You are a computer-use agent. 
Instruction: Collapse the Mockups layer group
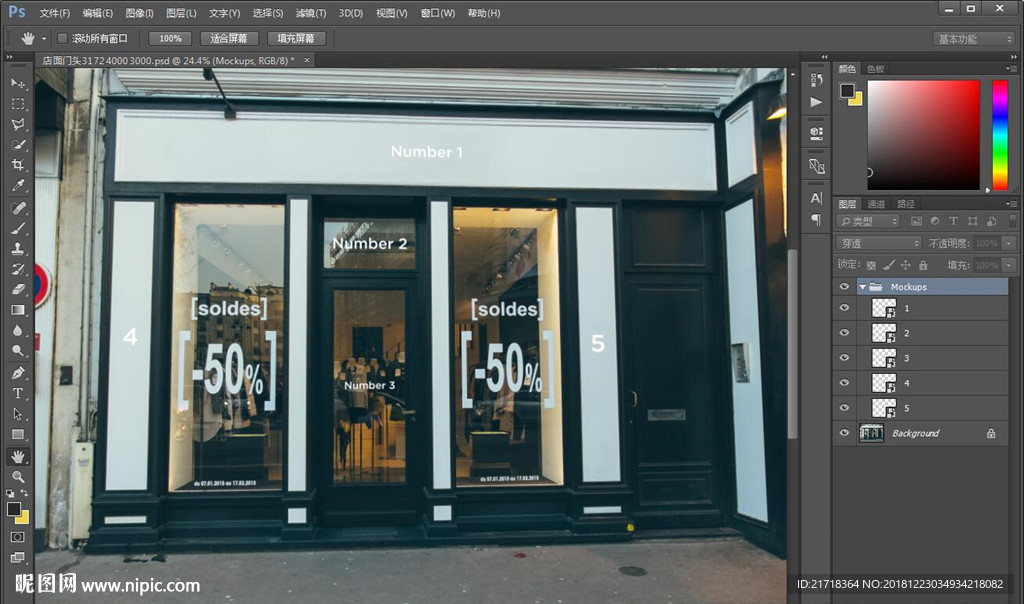[x=862, y=287]
